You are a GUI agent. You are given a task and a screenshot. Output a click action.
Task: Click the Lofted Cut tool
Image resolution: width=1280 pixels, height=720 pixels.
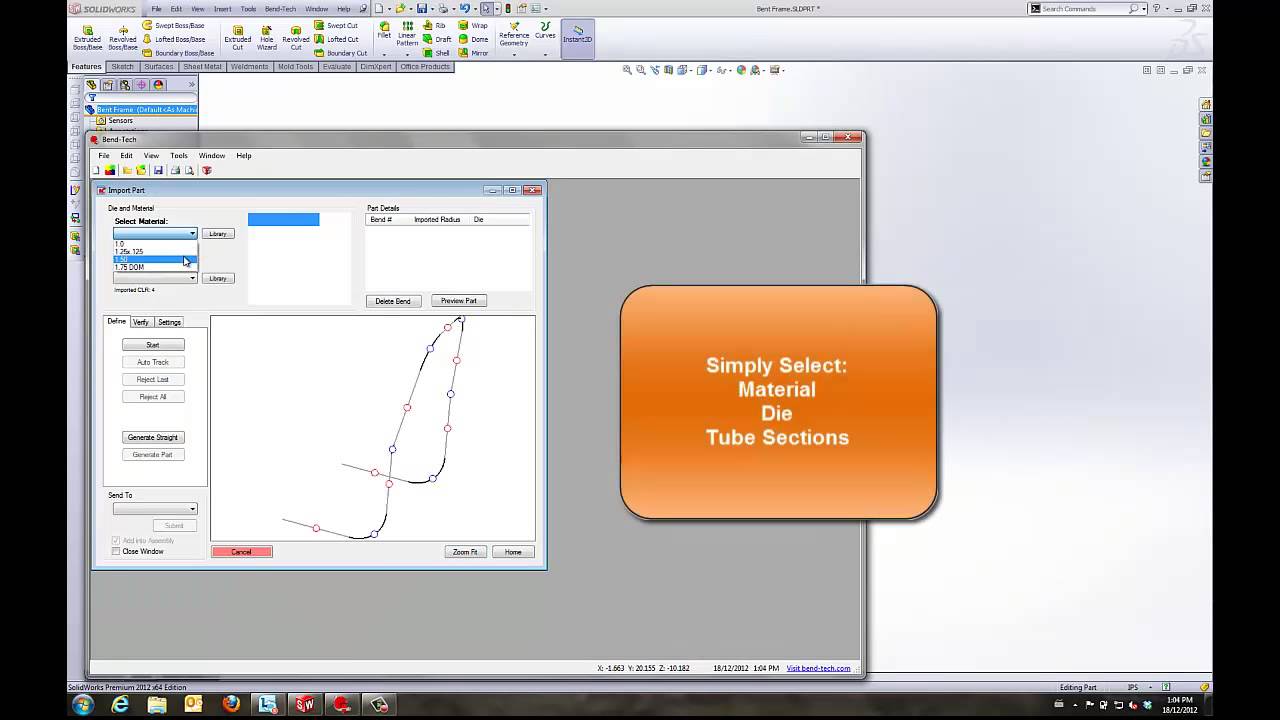coord(337,40)
